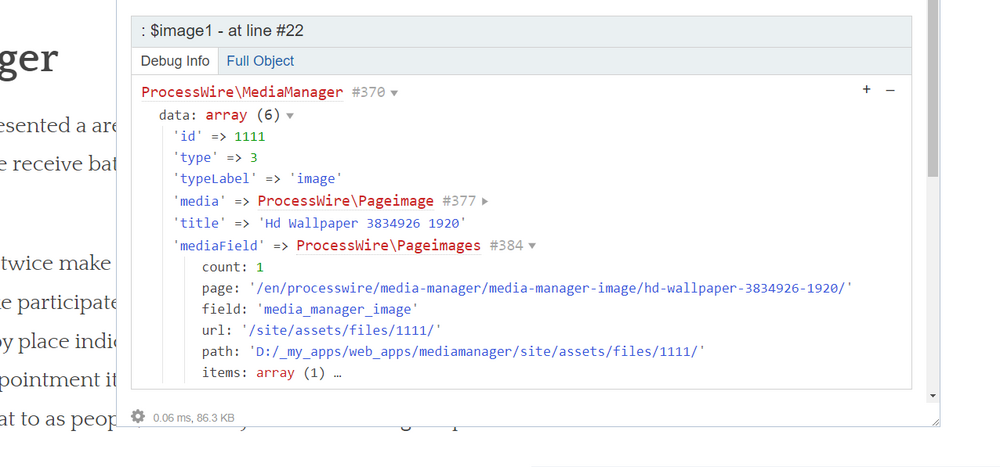The height and width of the screenshot is (467, 1000).
Task: Click the 'media' key label
Action: point(200,201)
